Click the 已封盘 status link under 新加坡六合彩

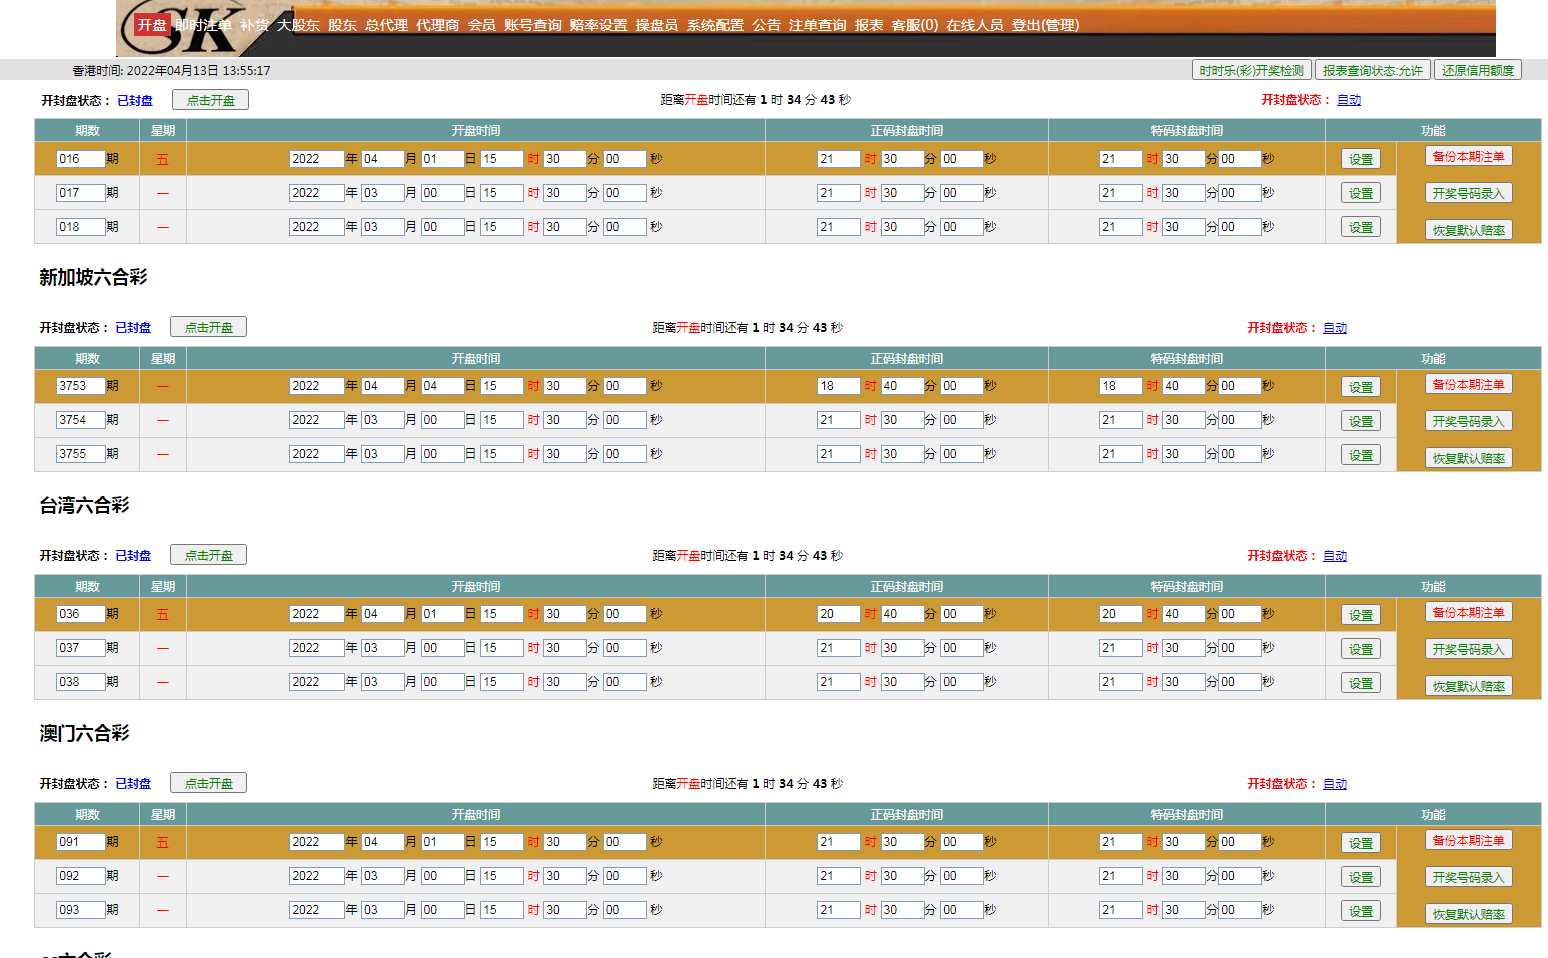tap(133, 328)
